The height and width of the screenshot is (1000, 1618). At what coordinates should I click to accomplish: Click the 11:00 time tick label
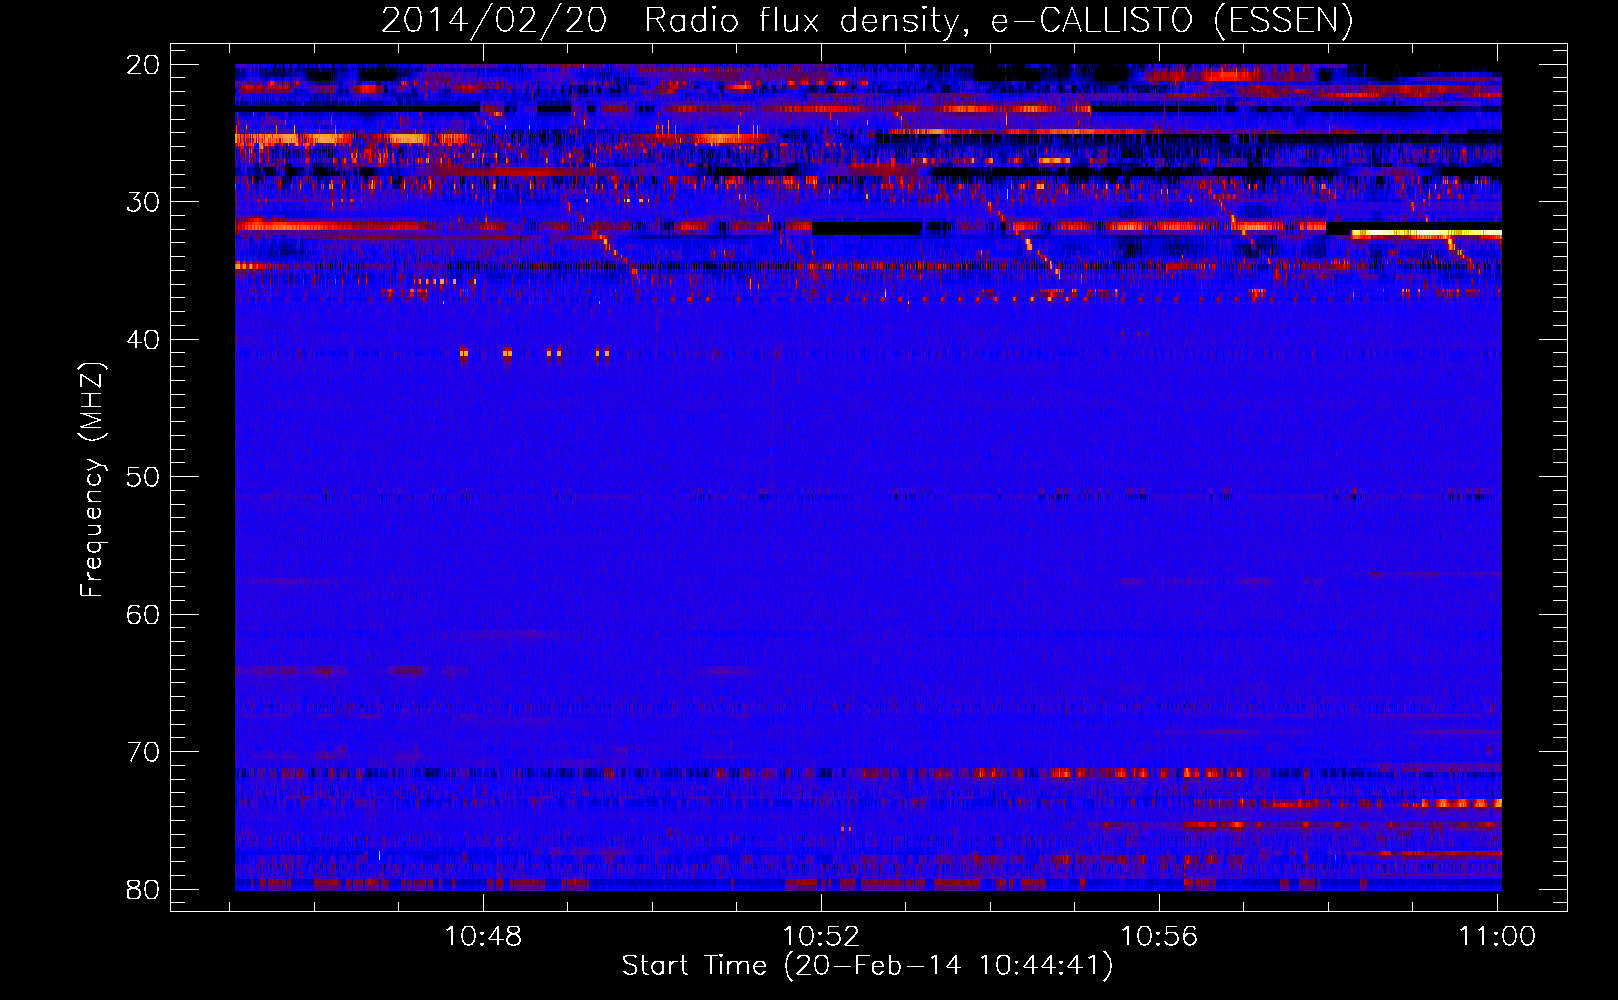[x=1497, y=937]
